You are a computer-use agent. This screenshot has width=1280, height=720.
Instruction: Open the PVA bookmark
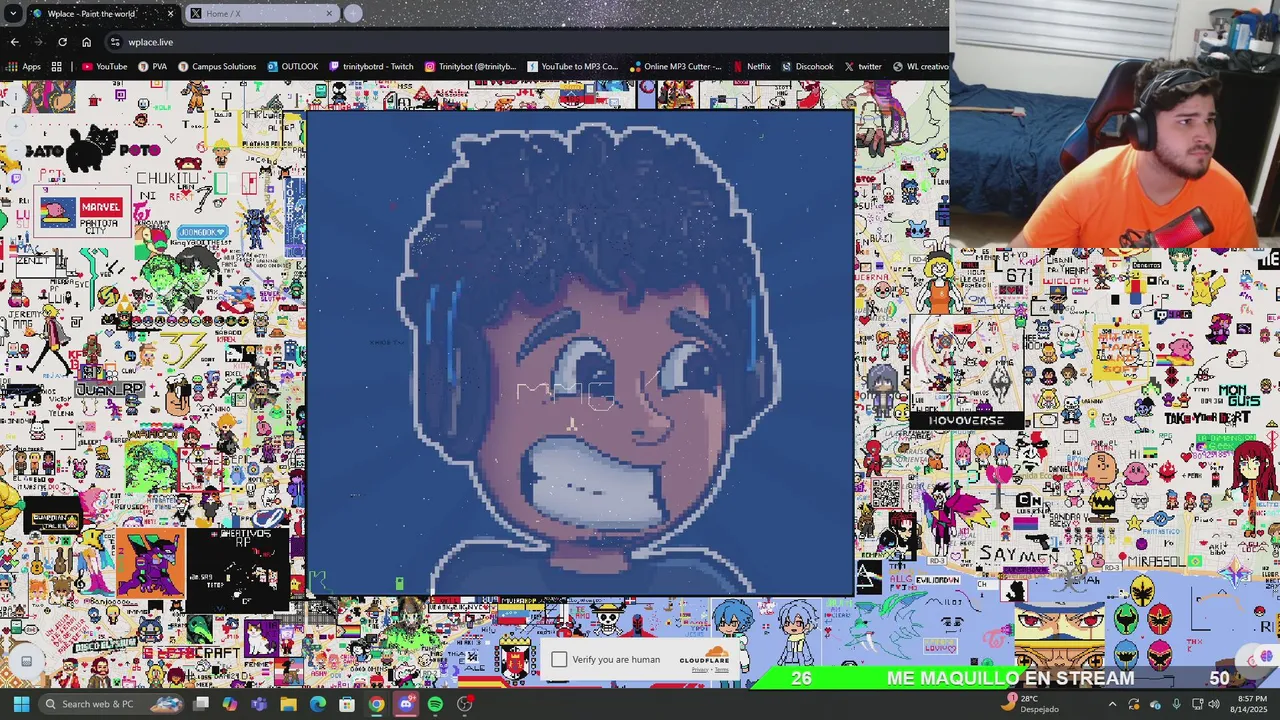(x=152, y=67)
